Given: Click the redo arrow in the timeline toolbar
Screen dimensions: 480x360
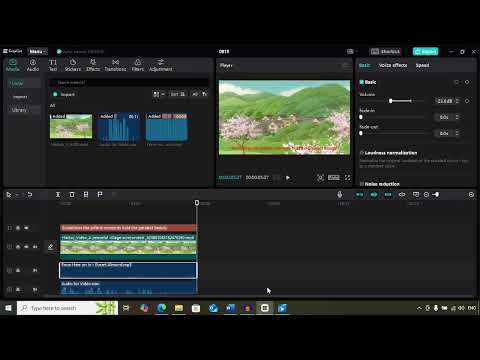Looking at the screenshot, I should click(30, 195).
